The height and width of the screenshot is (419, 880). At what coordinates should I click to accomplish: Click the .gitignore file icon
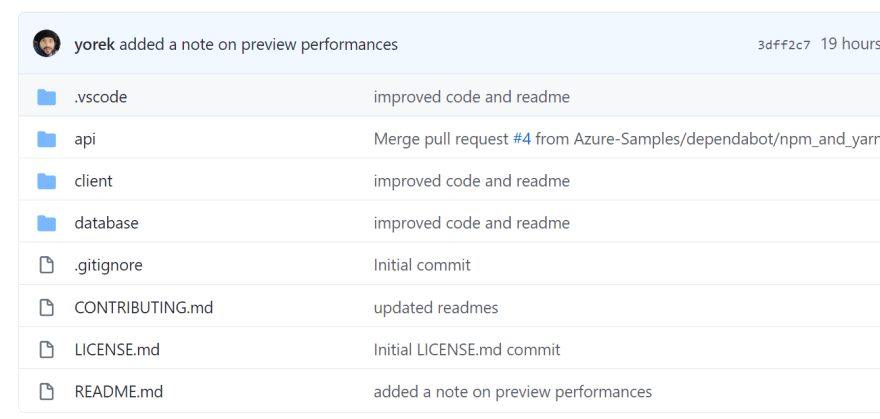(47, 265)
